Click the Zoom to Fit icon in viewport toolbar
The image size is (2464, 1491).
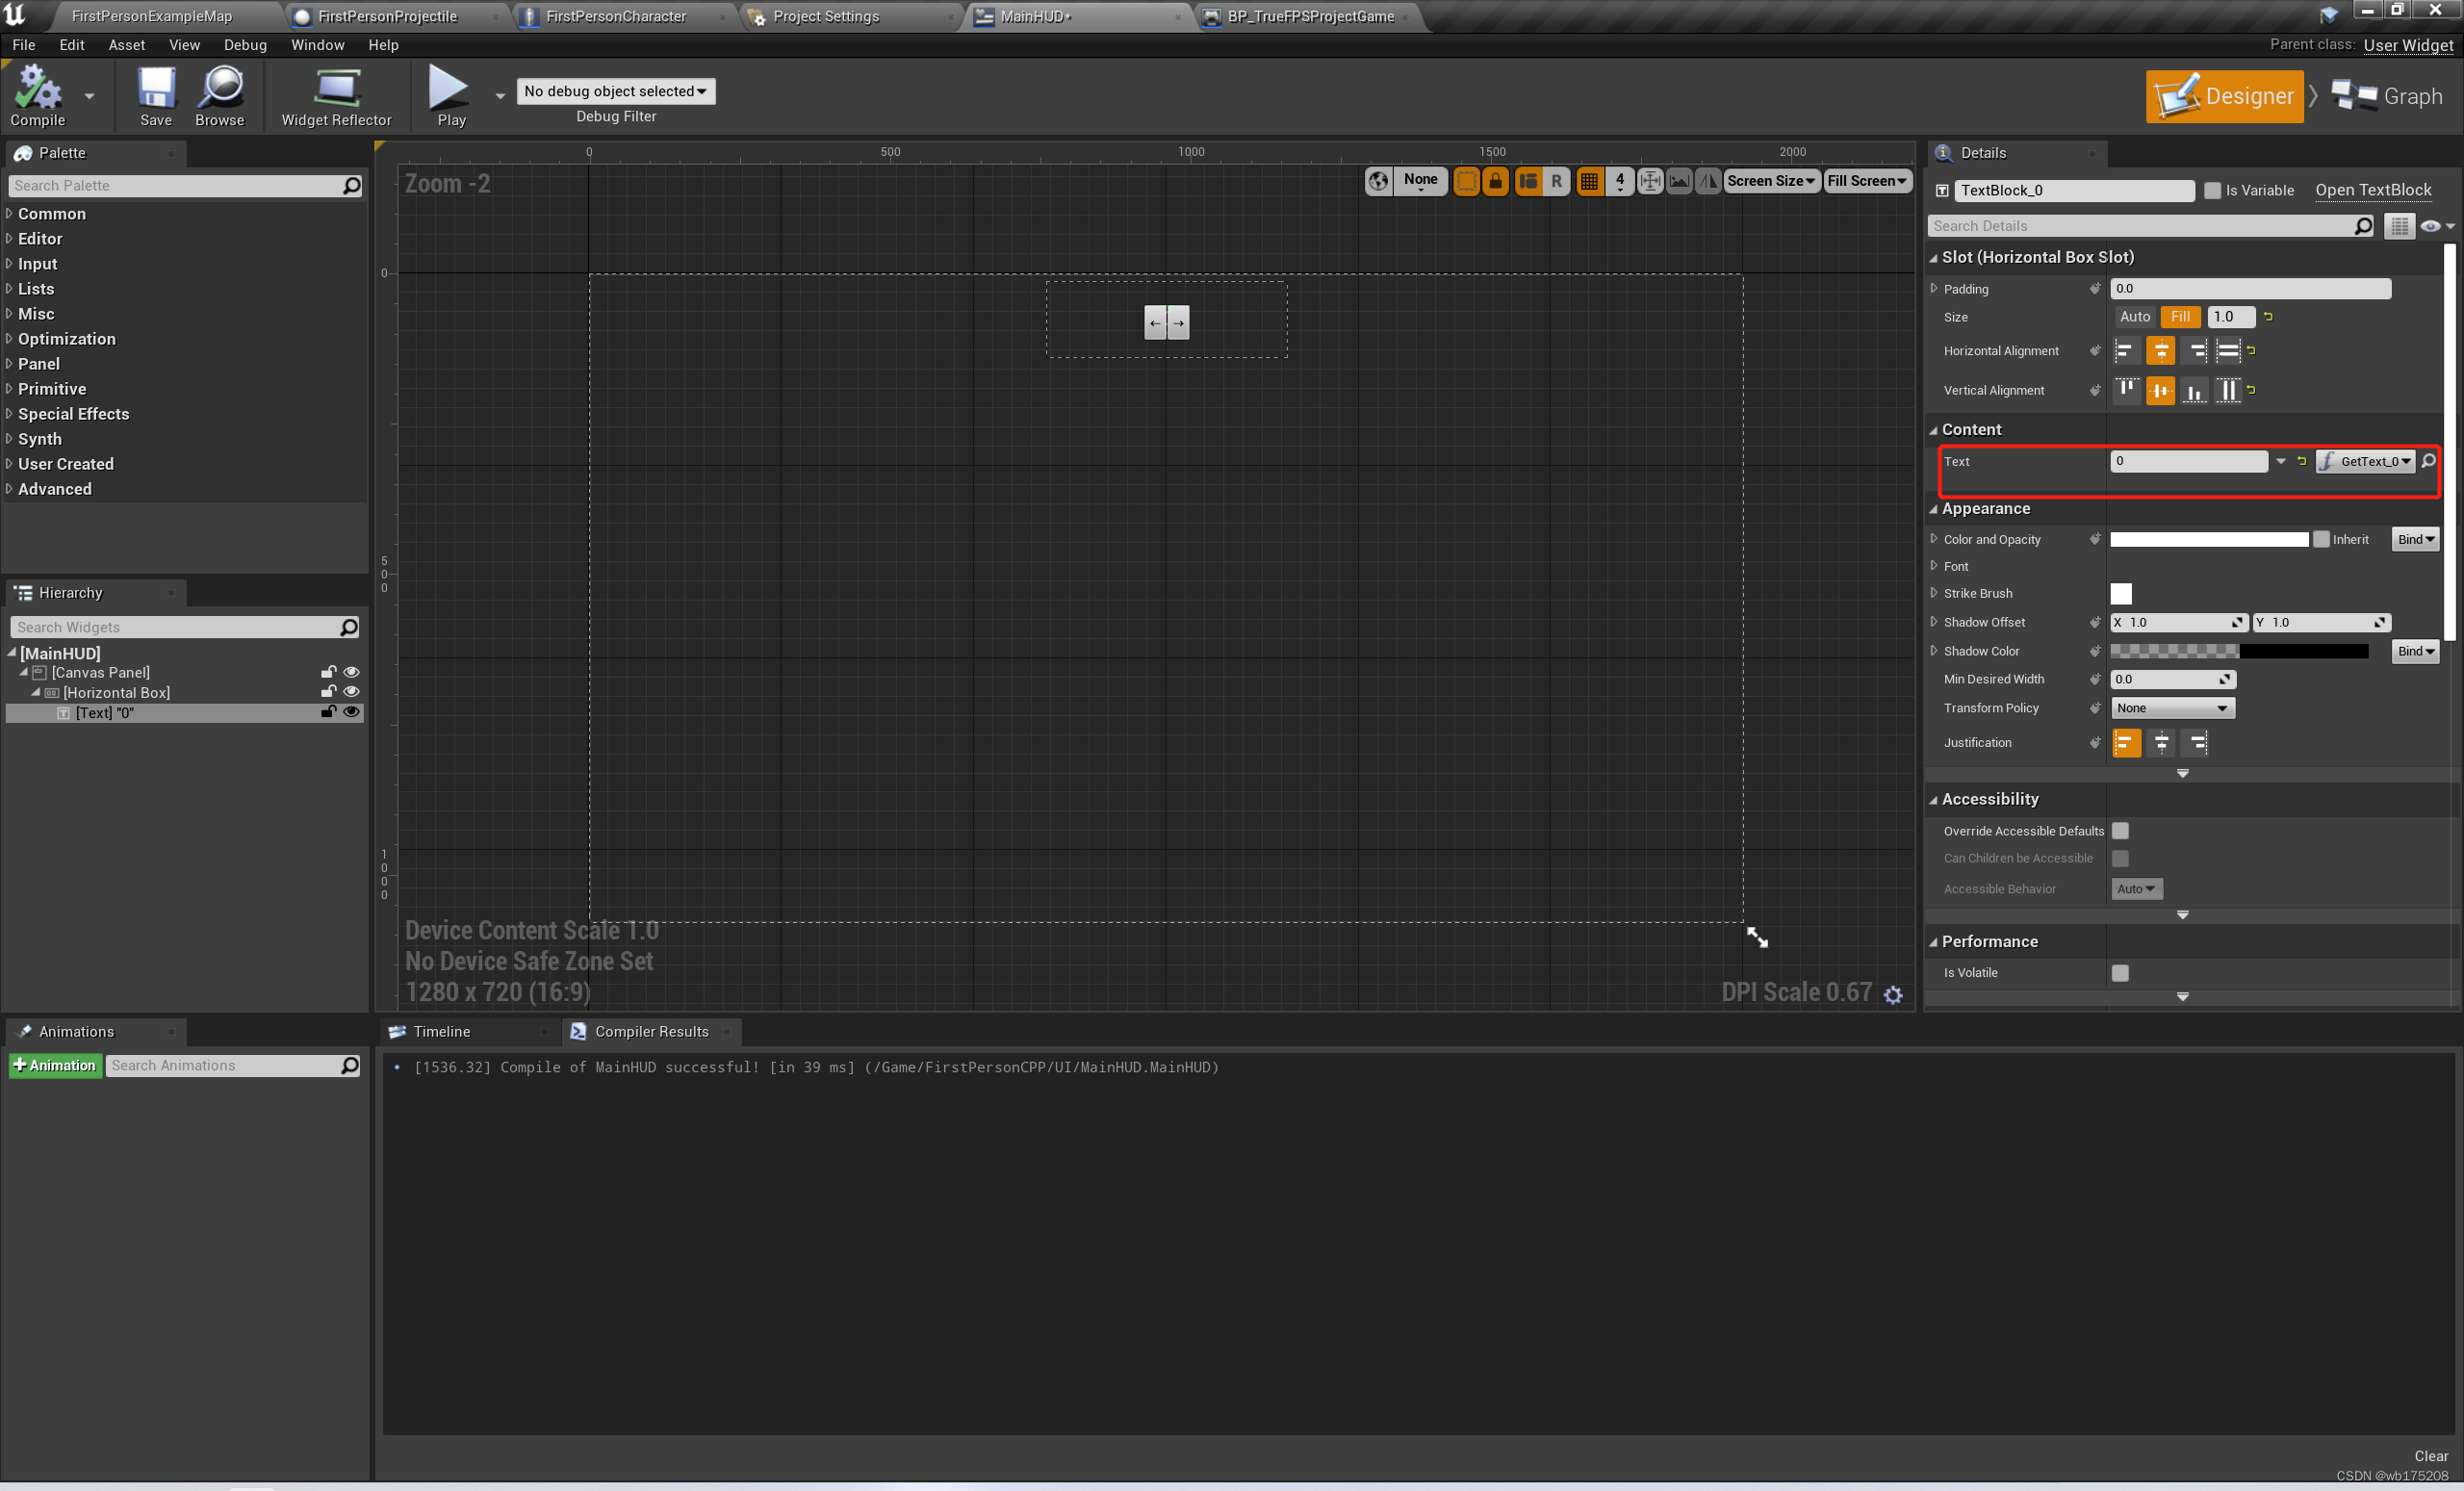1650,181
